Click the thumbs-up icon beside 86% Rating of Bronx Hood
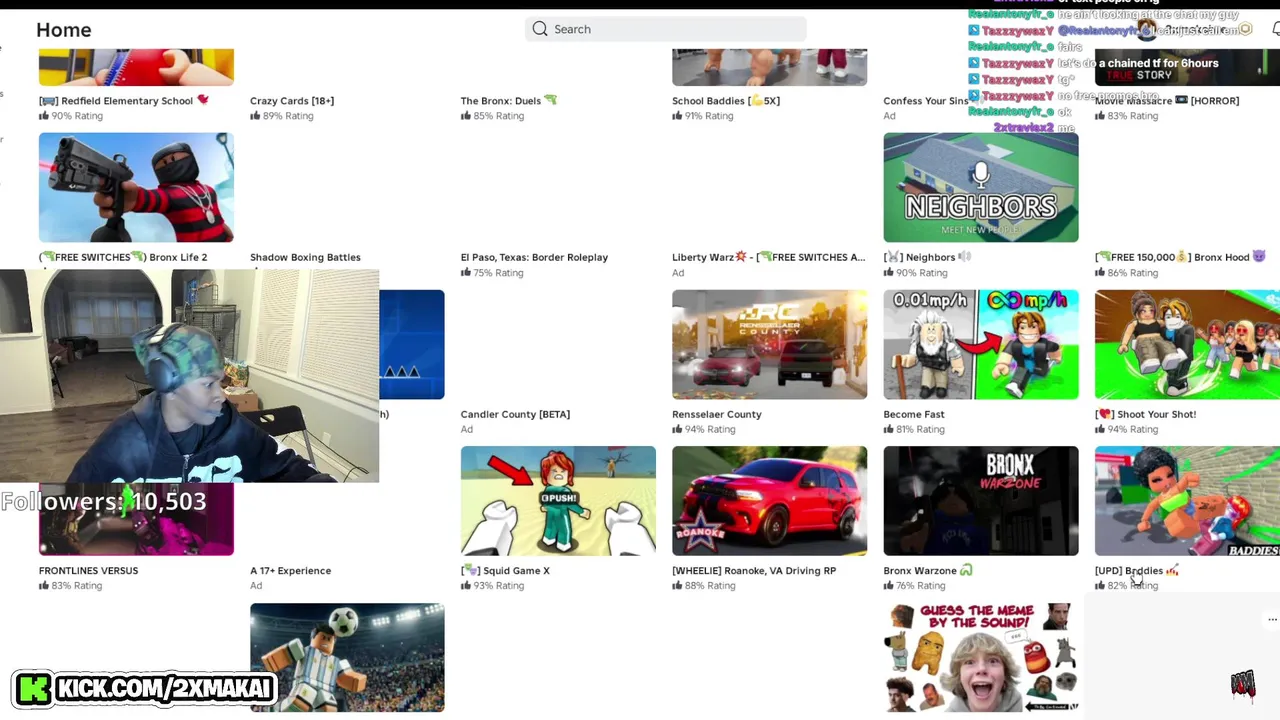 (1100, 272)
